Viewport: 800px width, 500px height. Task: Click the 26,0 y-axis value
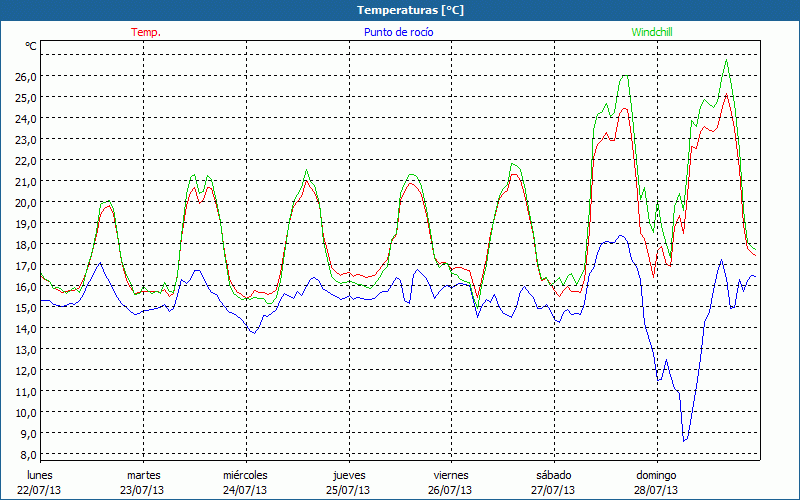pyautogui.click(x=26, y=76)
